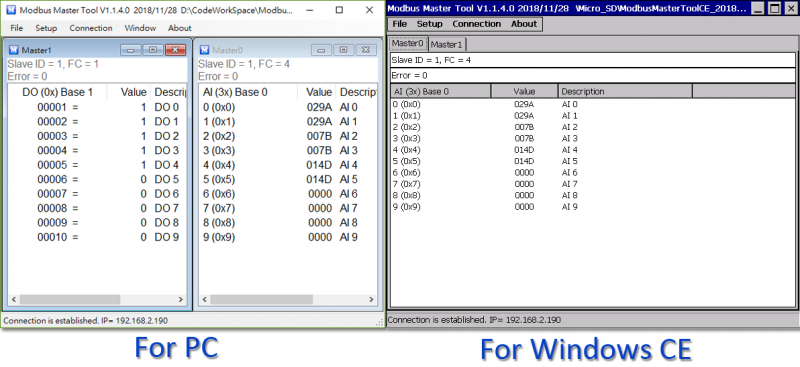Click 'Slave ID = 1, FC = 4' field in CE window
Viewport: 800px width, 367px height.
(x=593, y=60)
